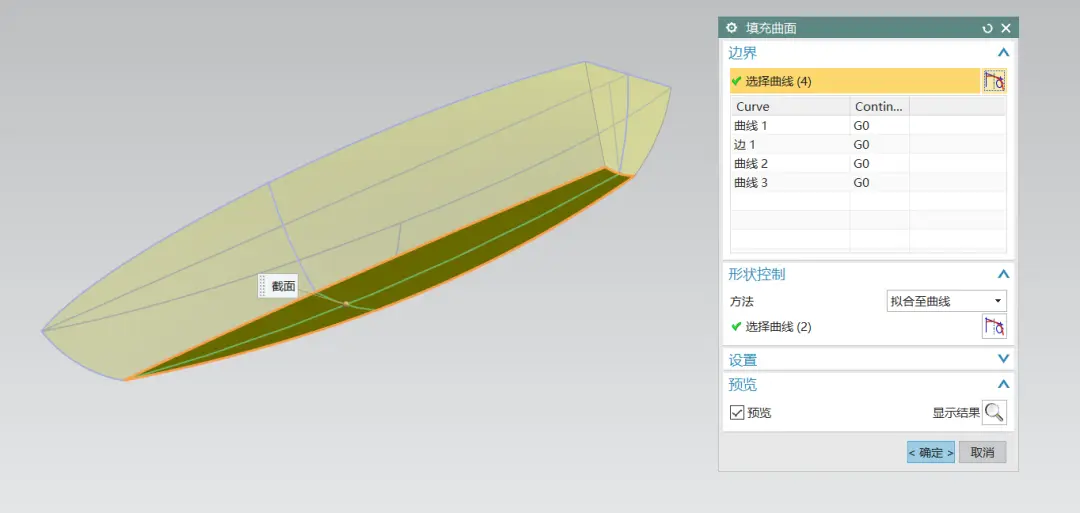Click the drag handle beside 截面 label

[x=262, y=286]
